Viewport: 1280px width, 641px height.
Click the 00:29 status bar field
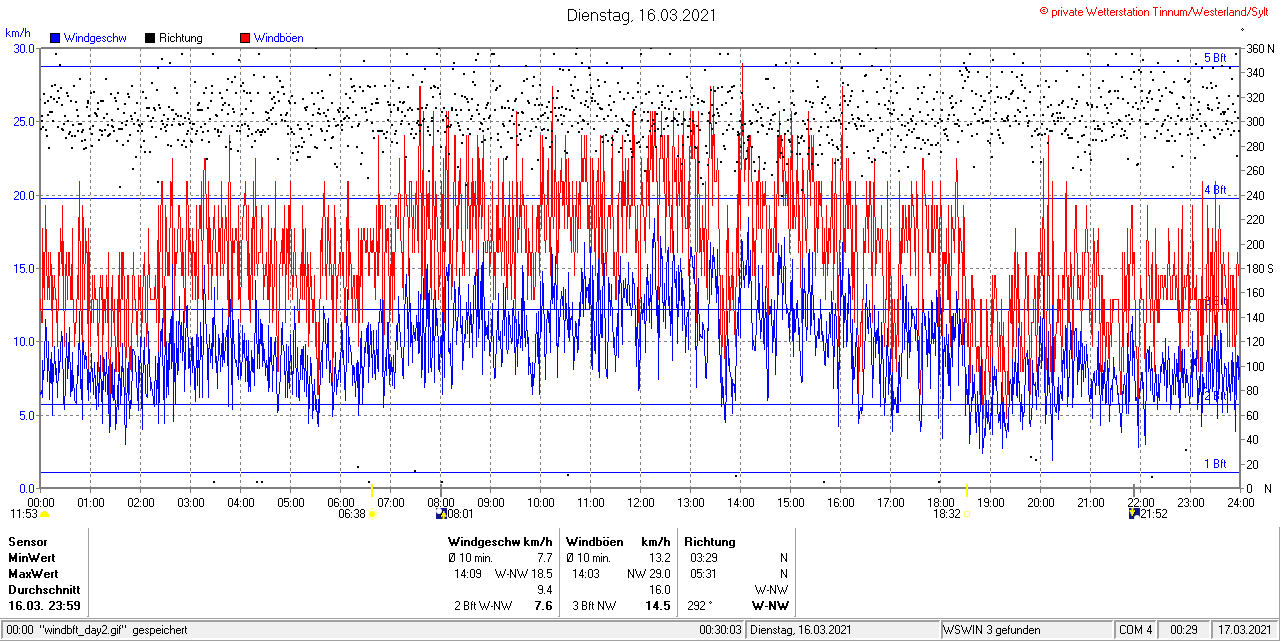pos(1184,630)
